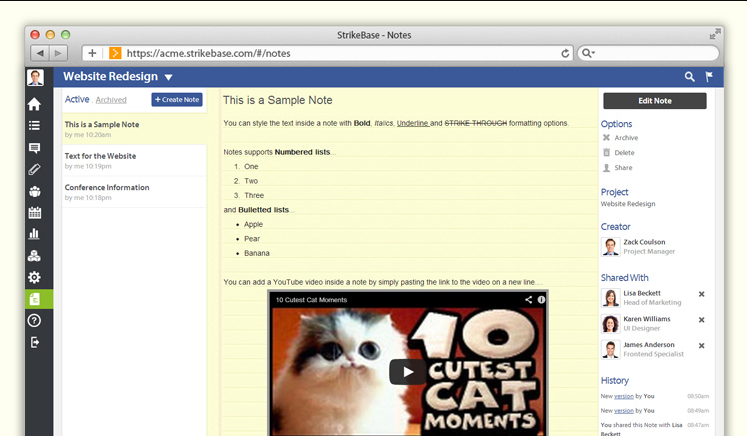This screenshot has height=436, width=747.
Task: Open the discussions speech bubble icon
Action: point(35,148)
